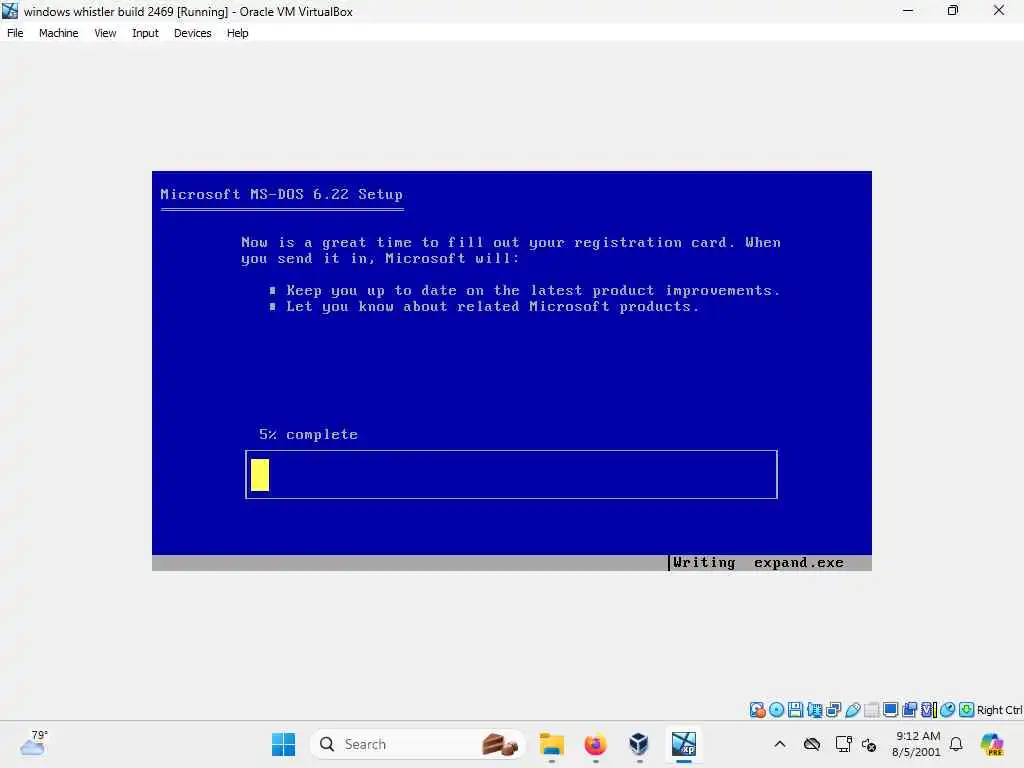This screenshot has width=1024, height=768.
Task: Click the muted volume tray icon
Action: pos(869,744)
